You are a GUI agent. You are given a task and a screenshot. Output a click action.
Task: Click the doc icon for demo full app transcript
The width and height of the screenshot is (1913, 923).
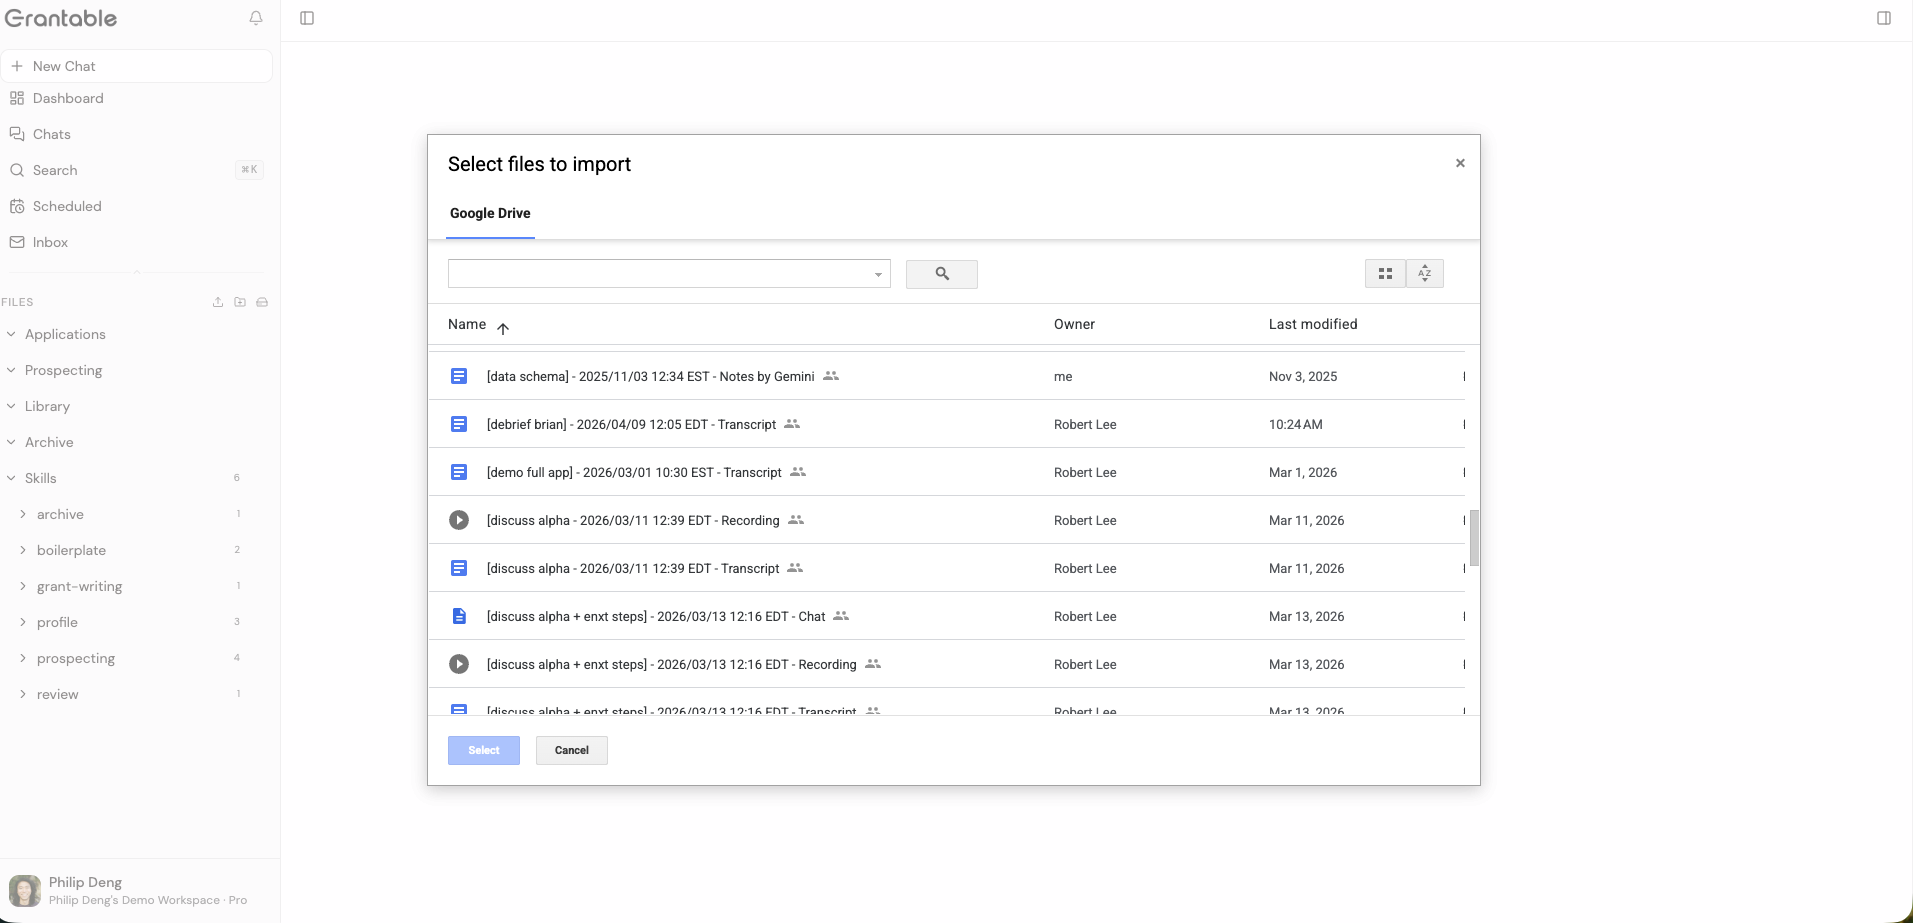click(459, 472)
